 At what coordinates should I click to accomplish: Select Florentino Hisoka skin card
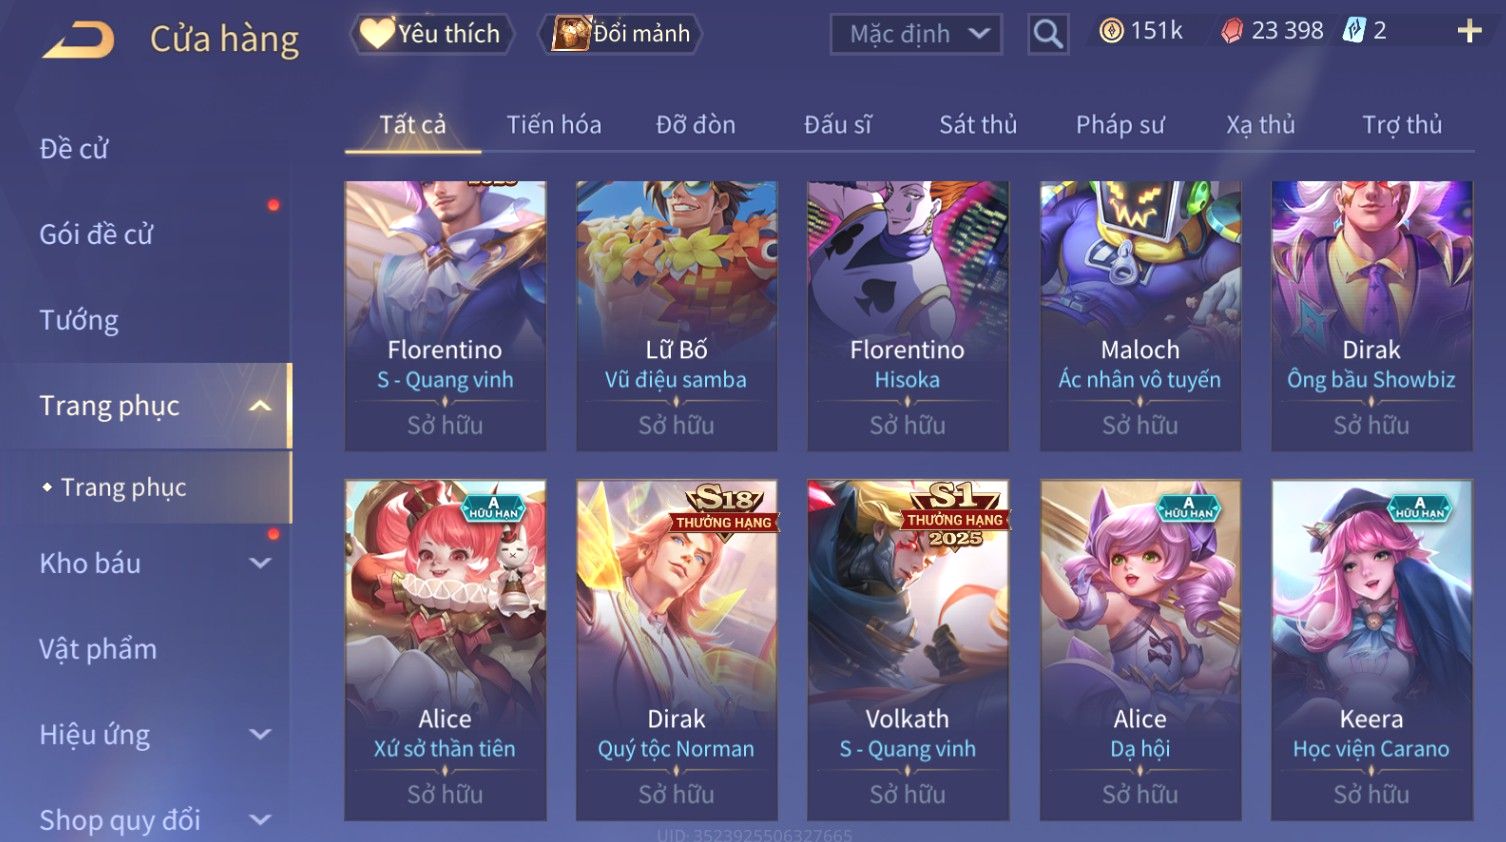[908, 315]
